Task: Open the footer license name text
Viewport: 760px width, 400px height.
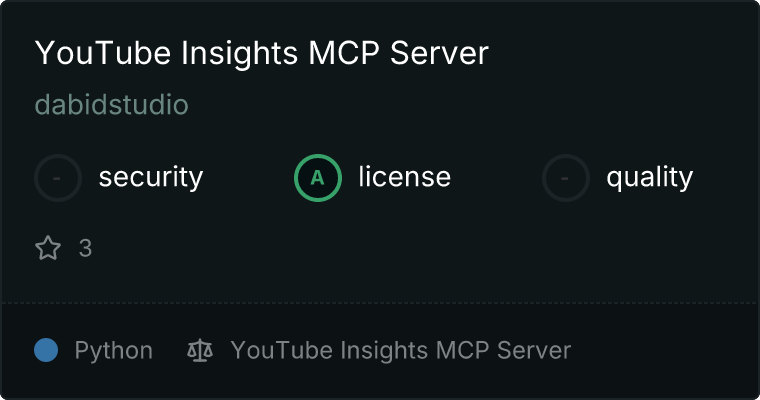Action: click(x=401, y=350)
